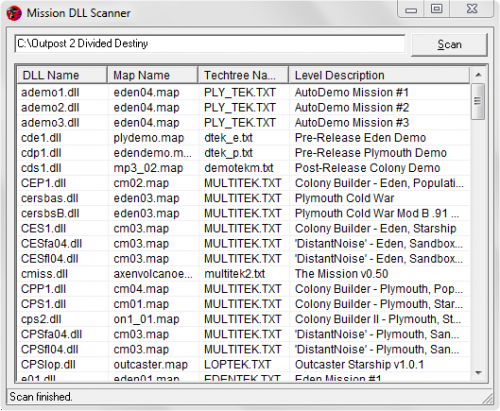This screenshot has width=500, height=411.
Task: Click the multitek2.txt techtree cell
Action: [x=234, y=274]
